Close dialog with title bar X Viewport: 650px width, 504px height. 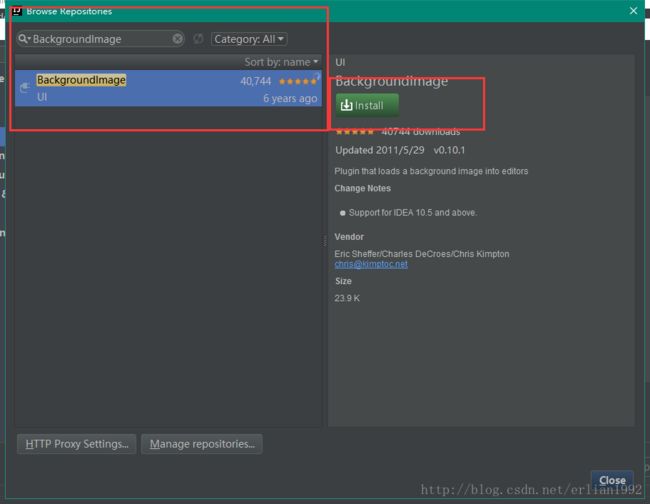[x=633, y=11]
